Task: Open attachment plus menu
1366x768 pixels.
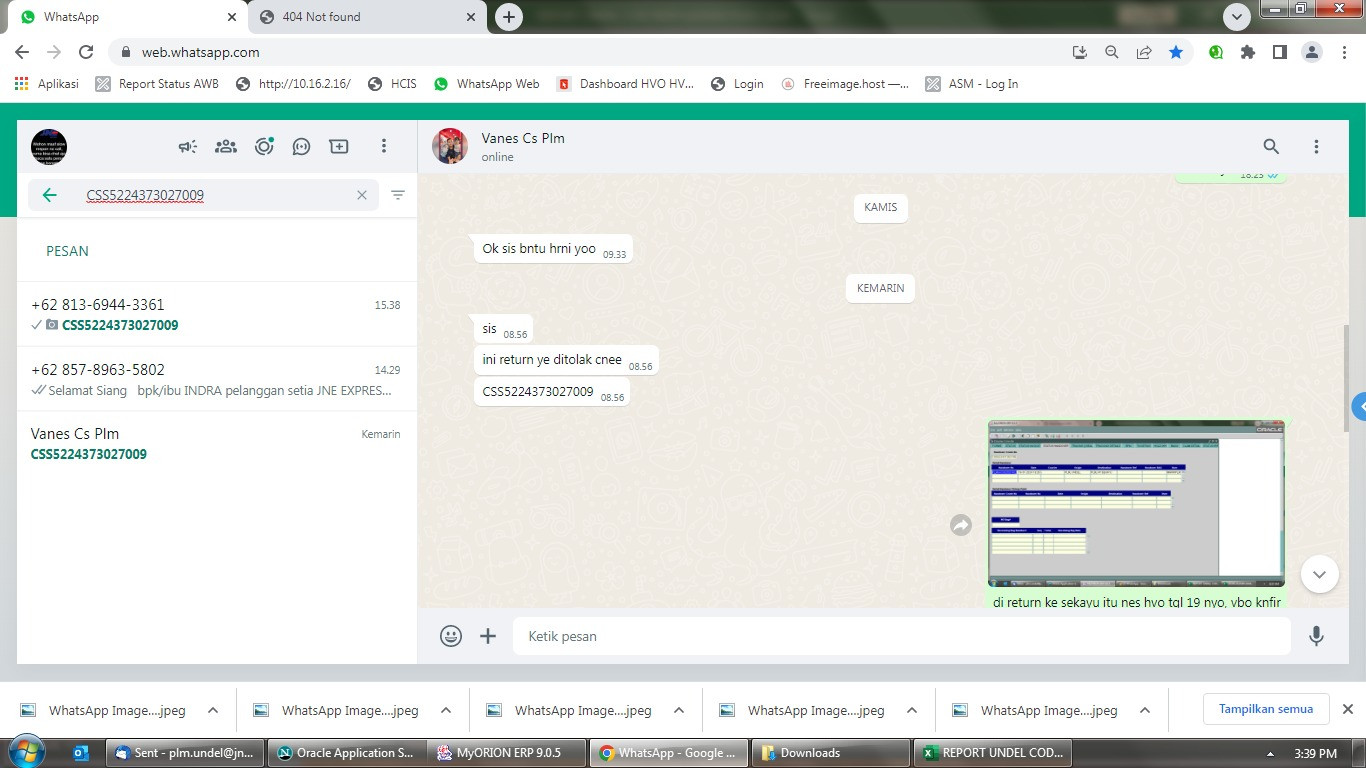Action: (x=488, y=636)
